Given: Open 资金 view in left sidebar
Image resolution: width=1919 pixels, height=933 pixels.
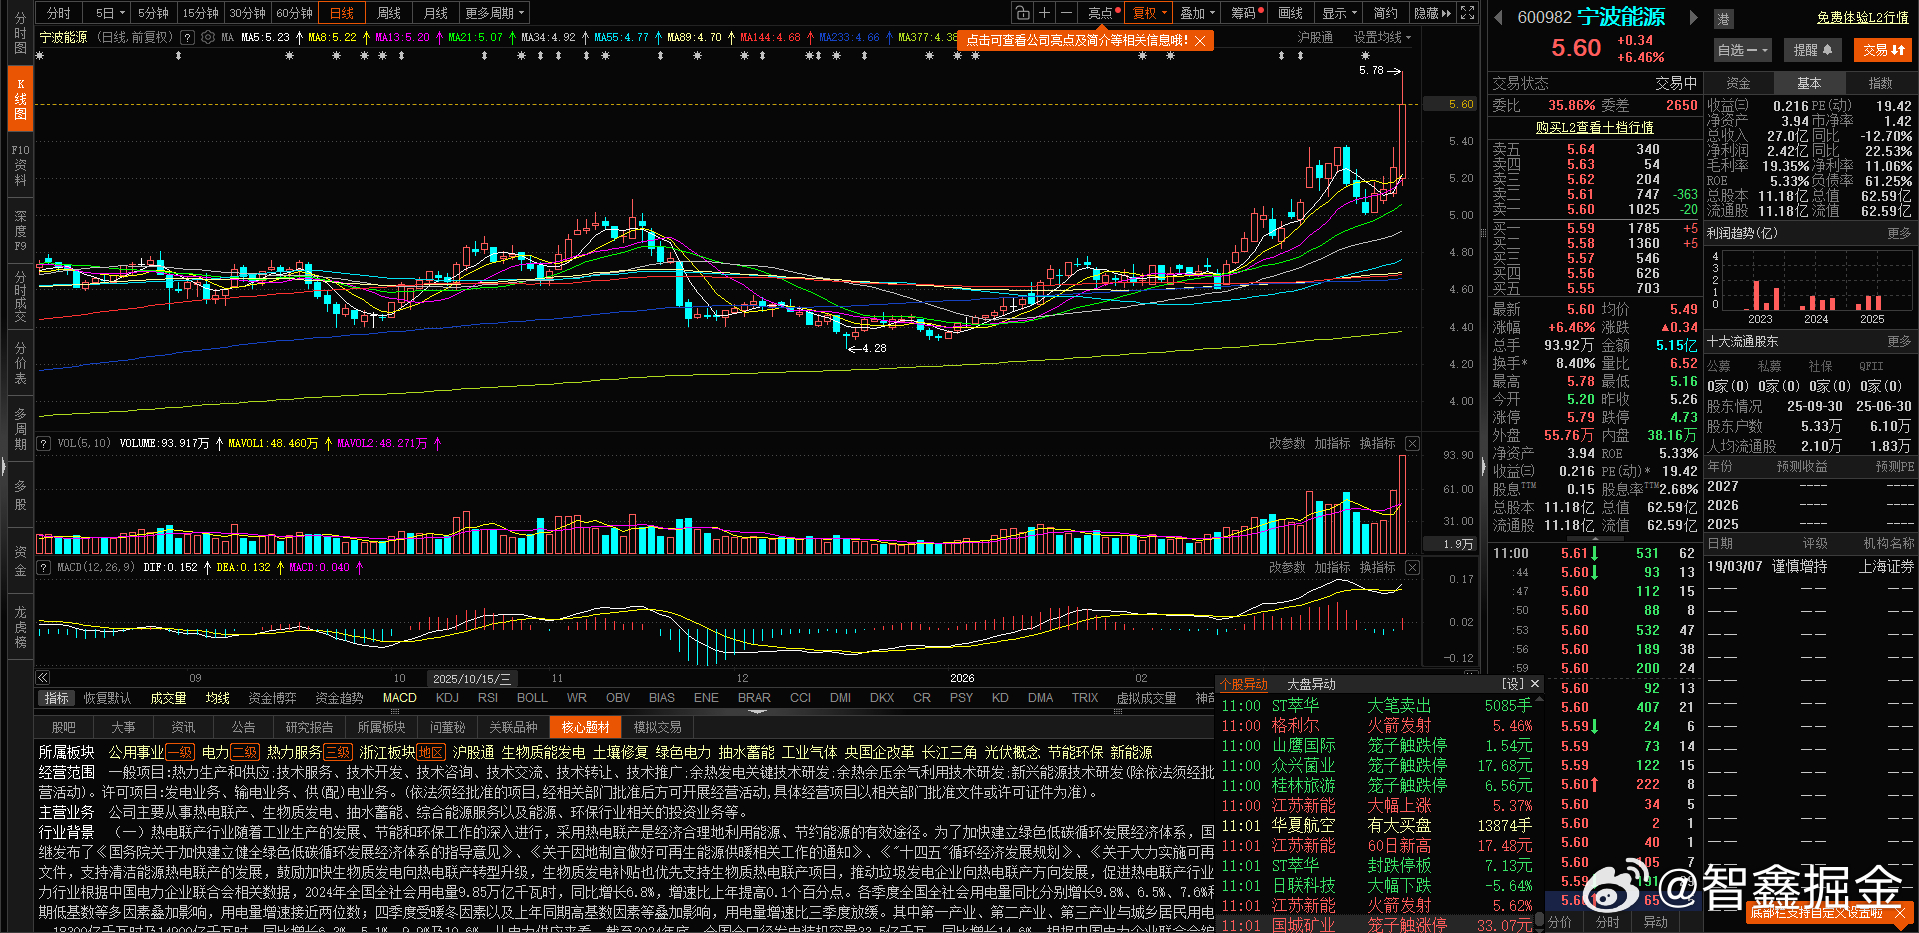Looking at the screenshot, I should point(20,561).
